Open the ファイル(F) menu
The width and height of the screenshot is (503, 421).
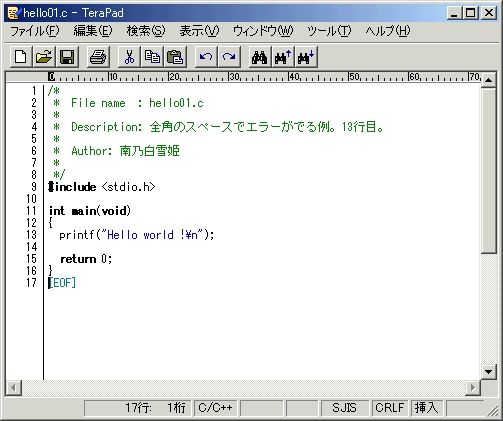35,31
